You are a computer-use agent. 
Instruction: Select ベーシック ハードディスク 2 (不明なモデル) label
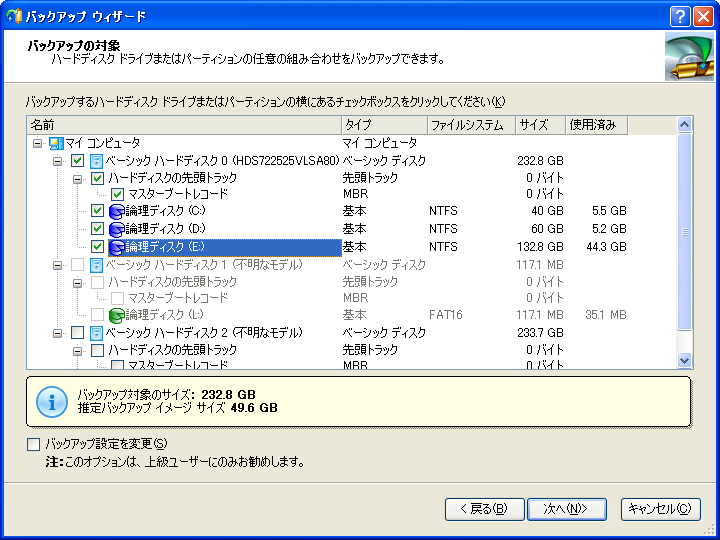[x=204, y=332]
